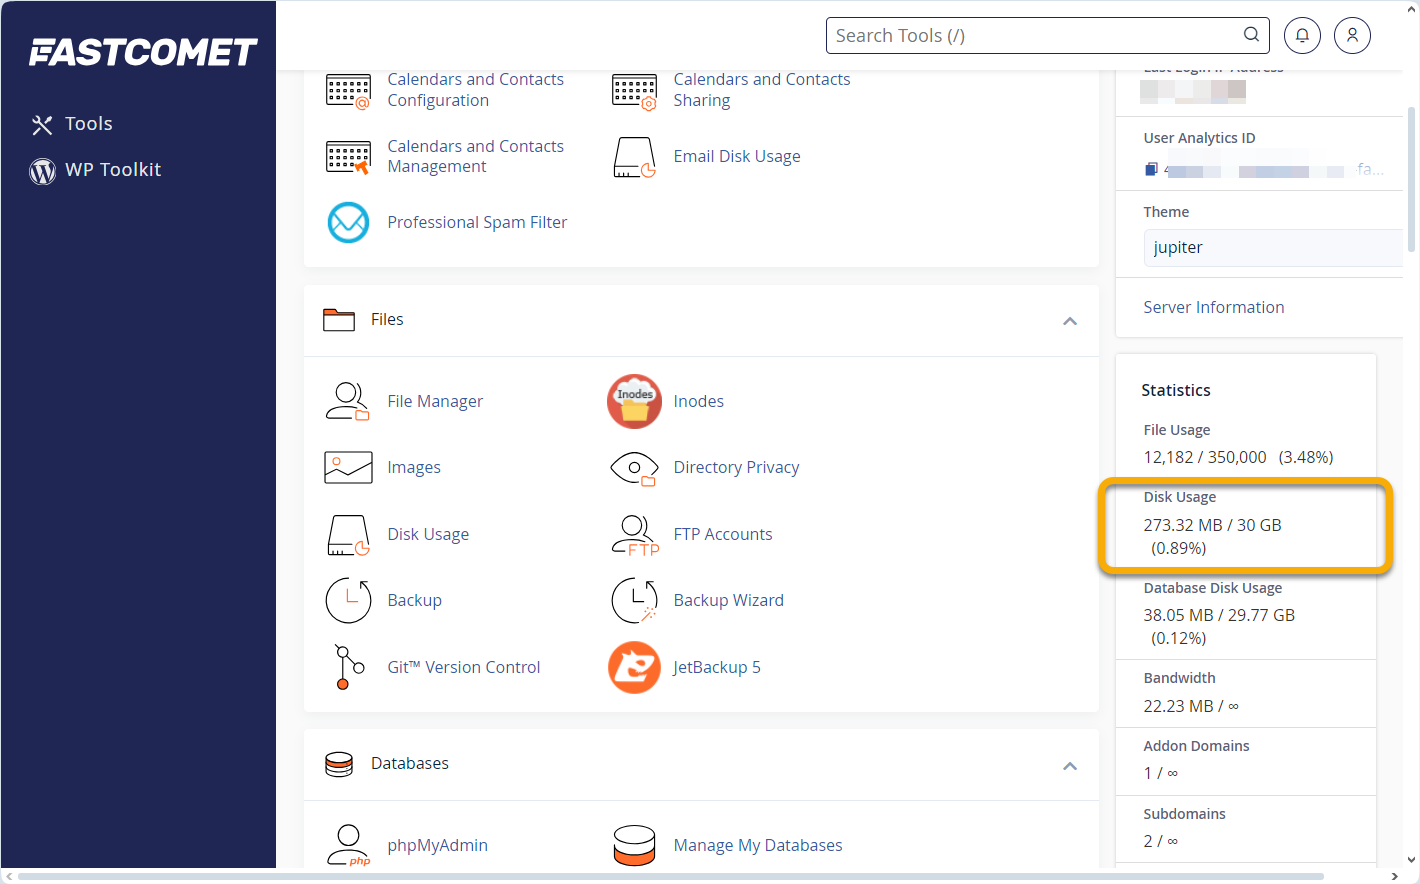The image size is (1420, 884).
Task: Open the Email Disk Usage link
Action: (737, 156)
